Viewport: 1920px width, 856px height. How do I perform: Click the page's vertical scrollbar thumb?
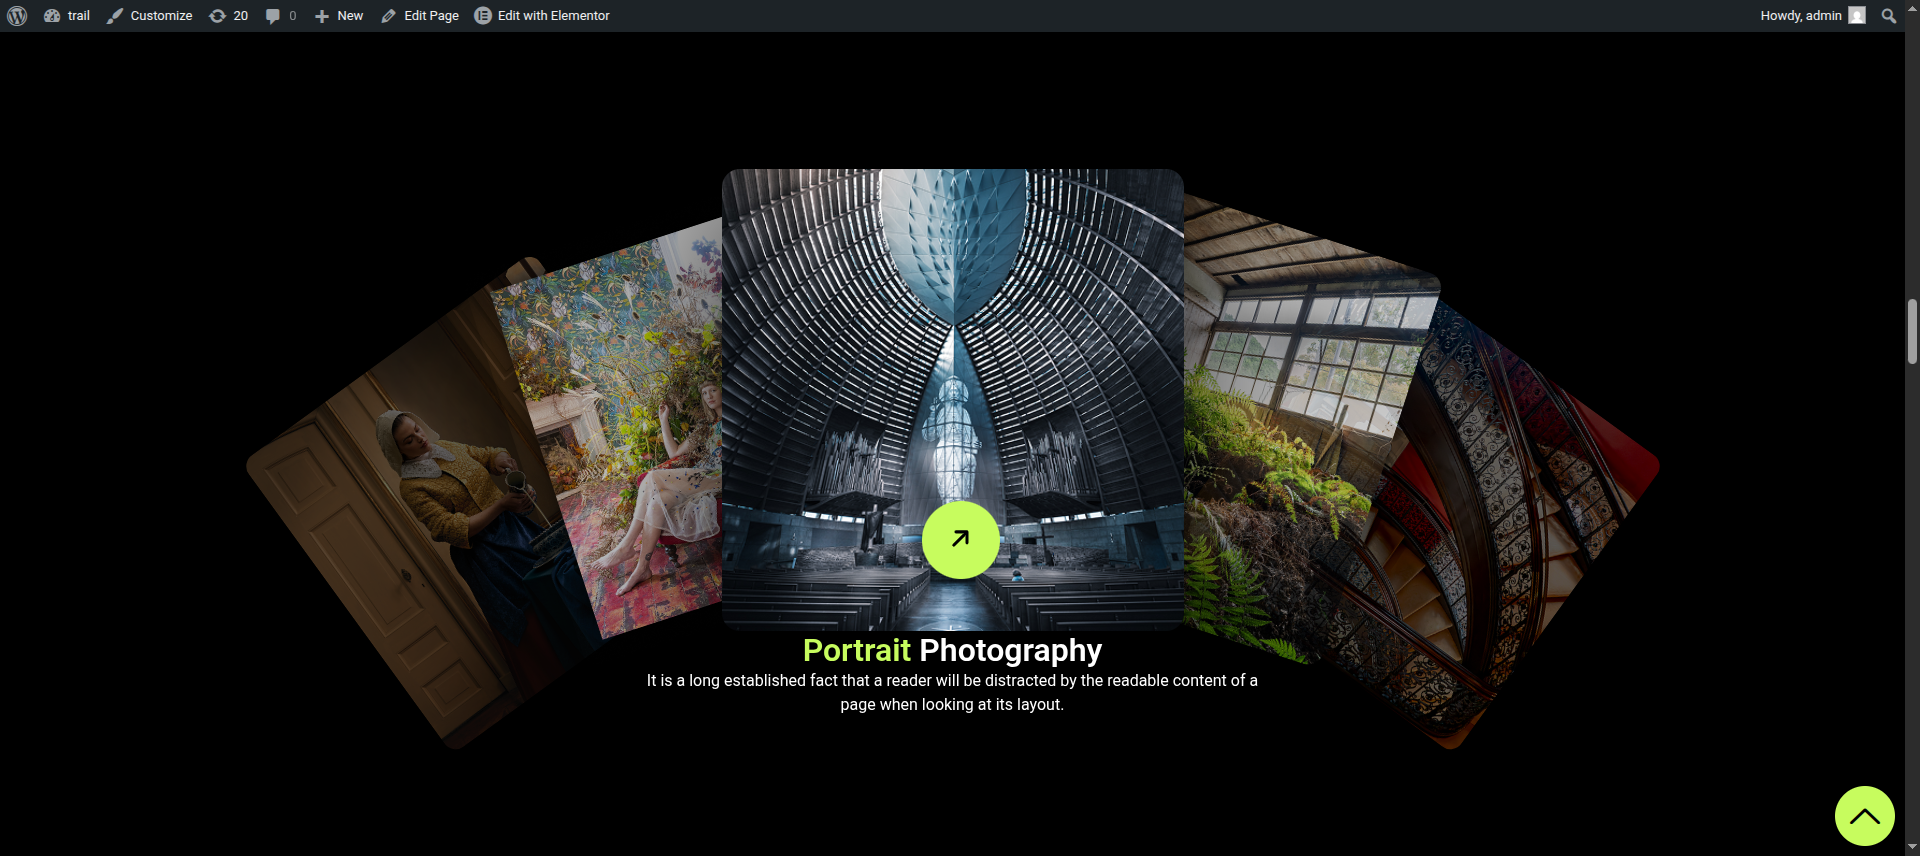pos(1912,331)
